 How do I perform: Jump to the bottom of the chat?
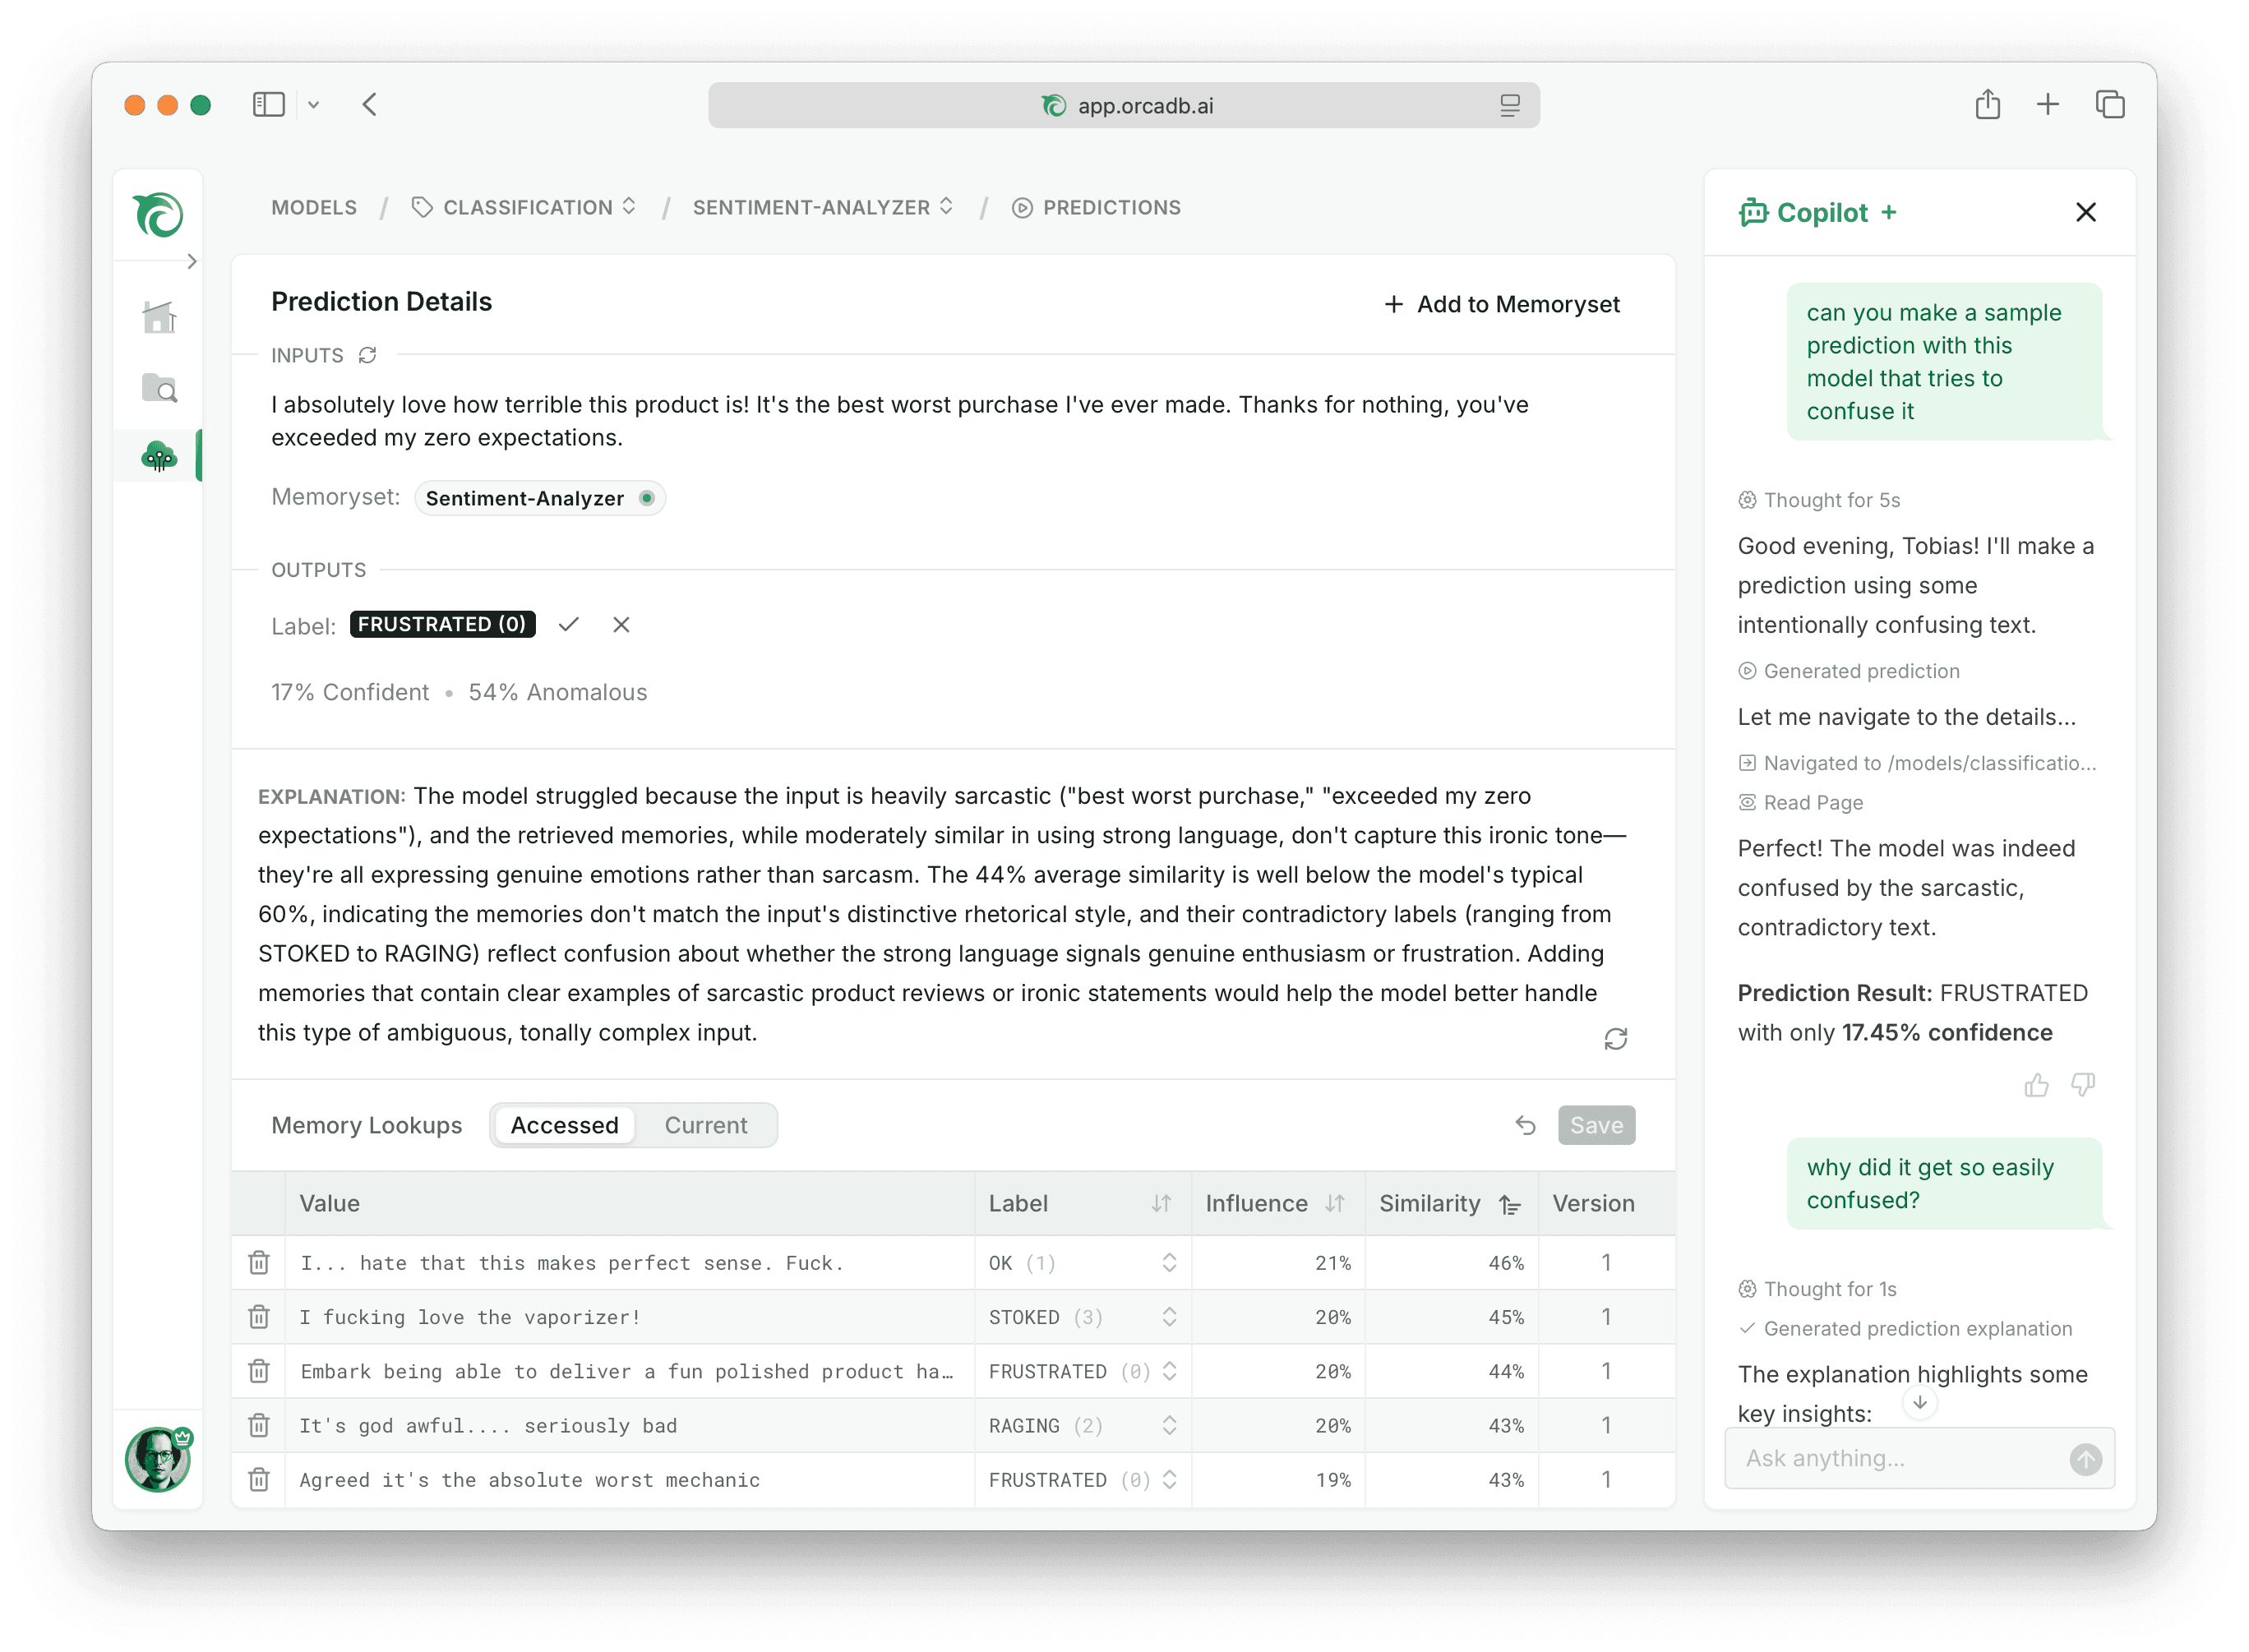1920,1403
